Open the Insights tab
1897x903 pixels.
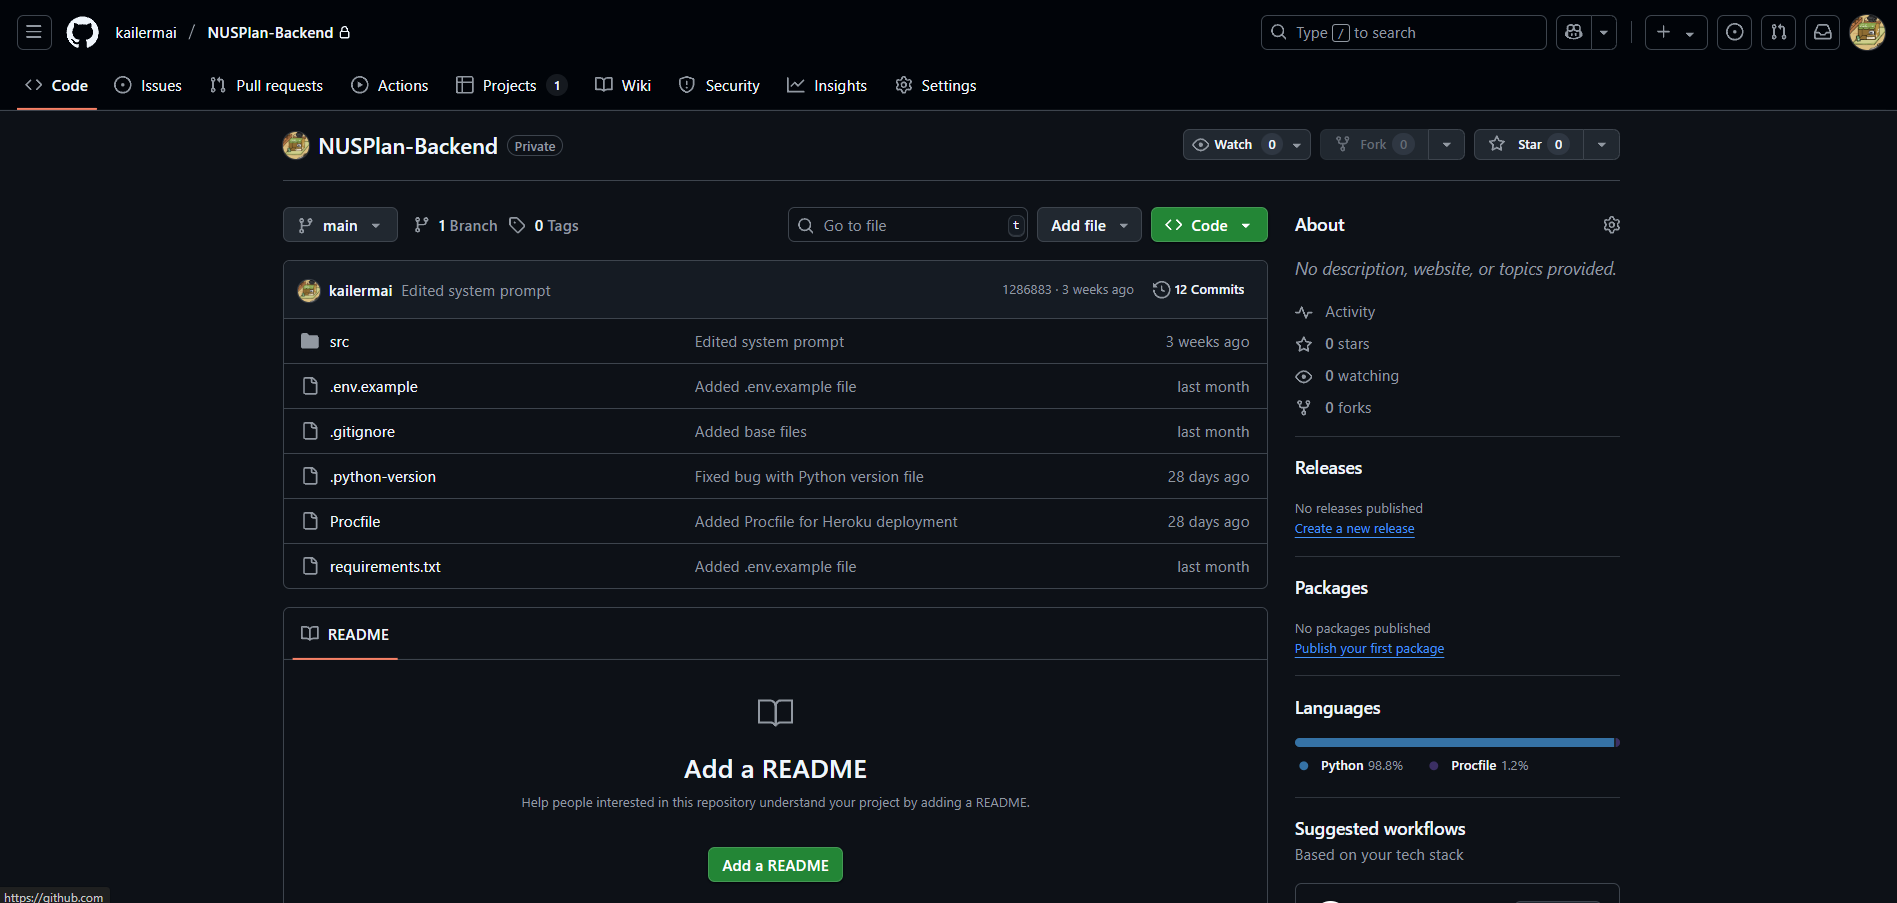tap(827, 86)
